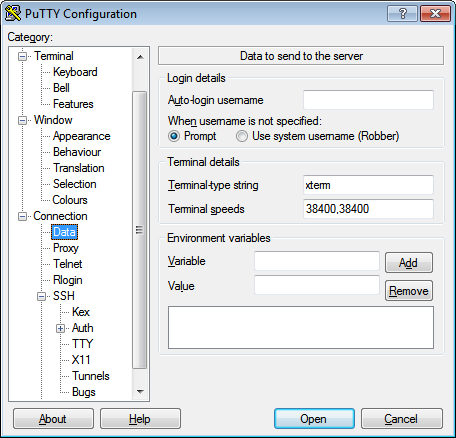Click the category list scrollbar thumb
The width and height of the screenshot is (456, 438).
point(140,230)
